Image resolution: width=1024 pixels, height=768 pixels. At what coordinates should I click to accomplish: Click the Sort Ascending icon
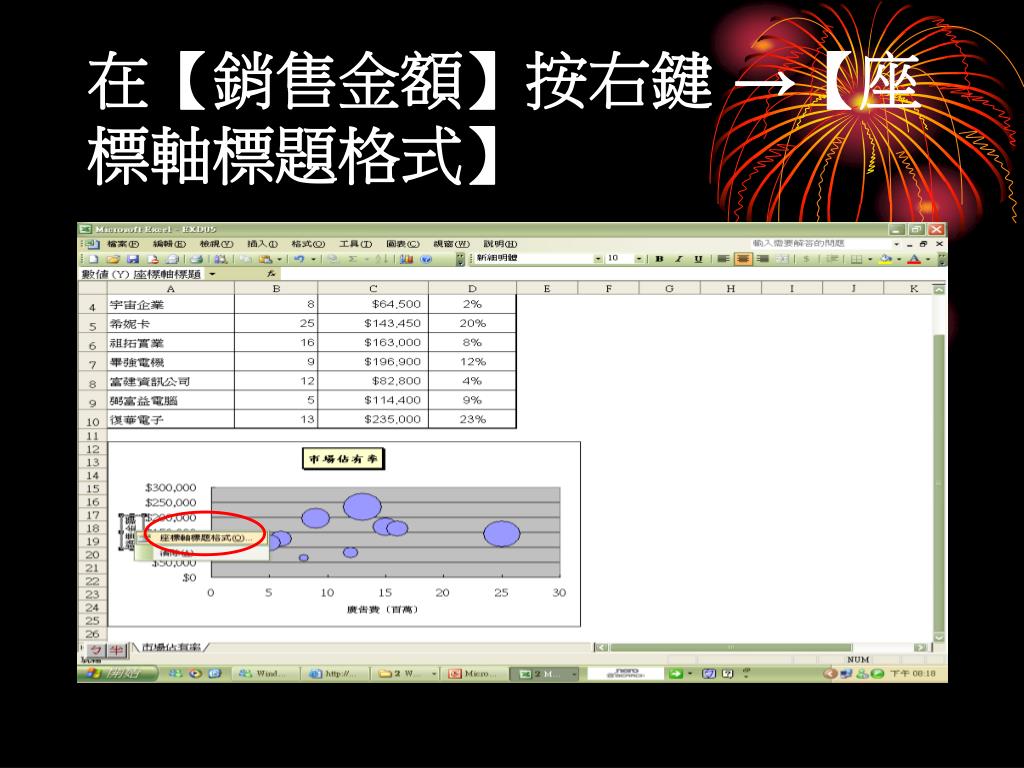coord(383,259)
